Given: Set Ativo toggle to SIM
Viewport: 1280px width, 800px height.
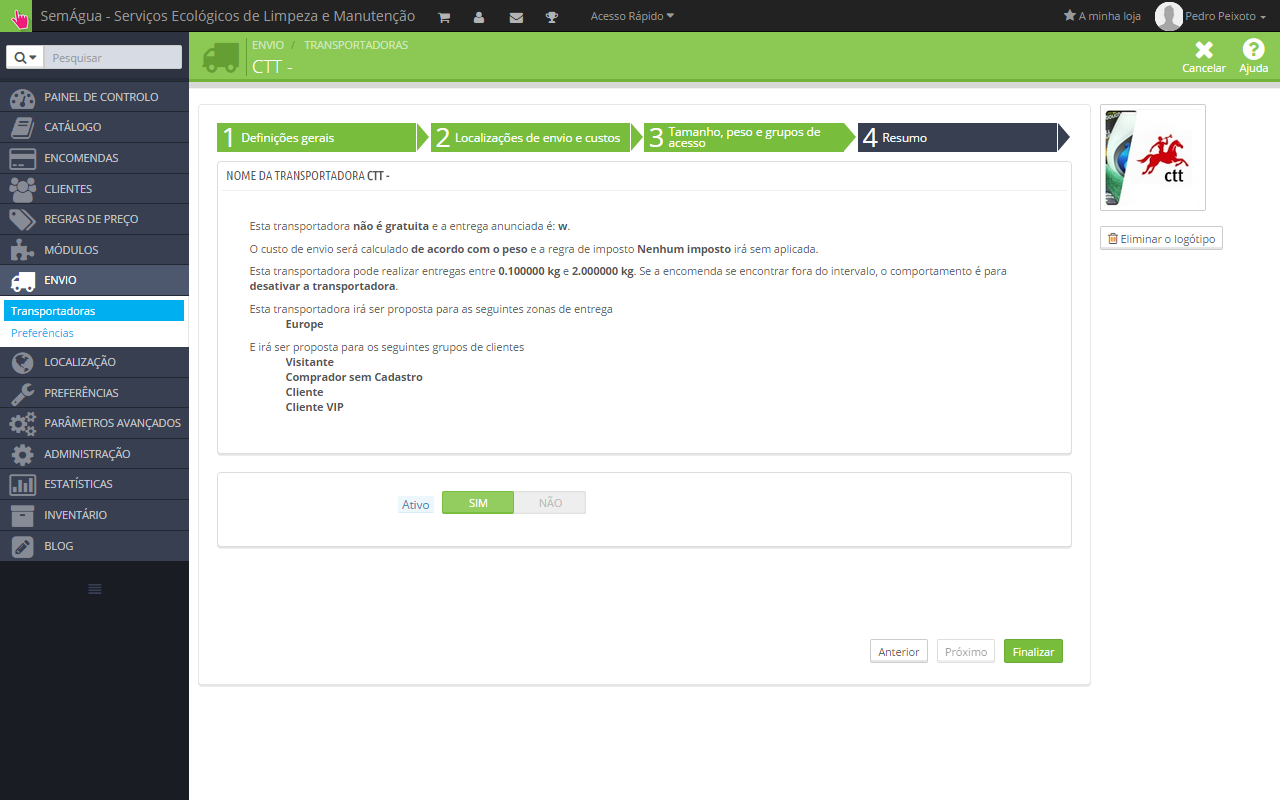Looking at the screenshot, I should 478,503.
